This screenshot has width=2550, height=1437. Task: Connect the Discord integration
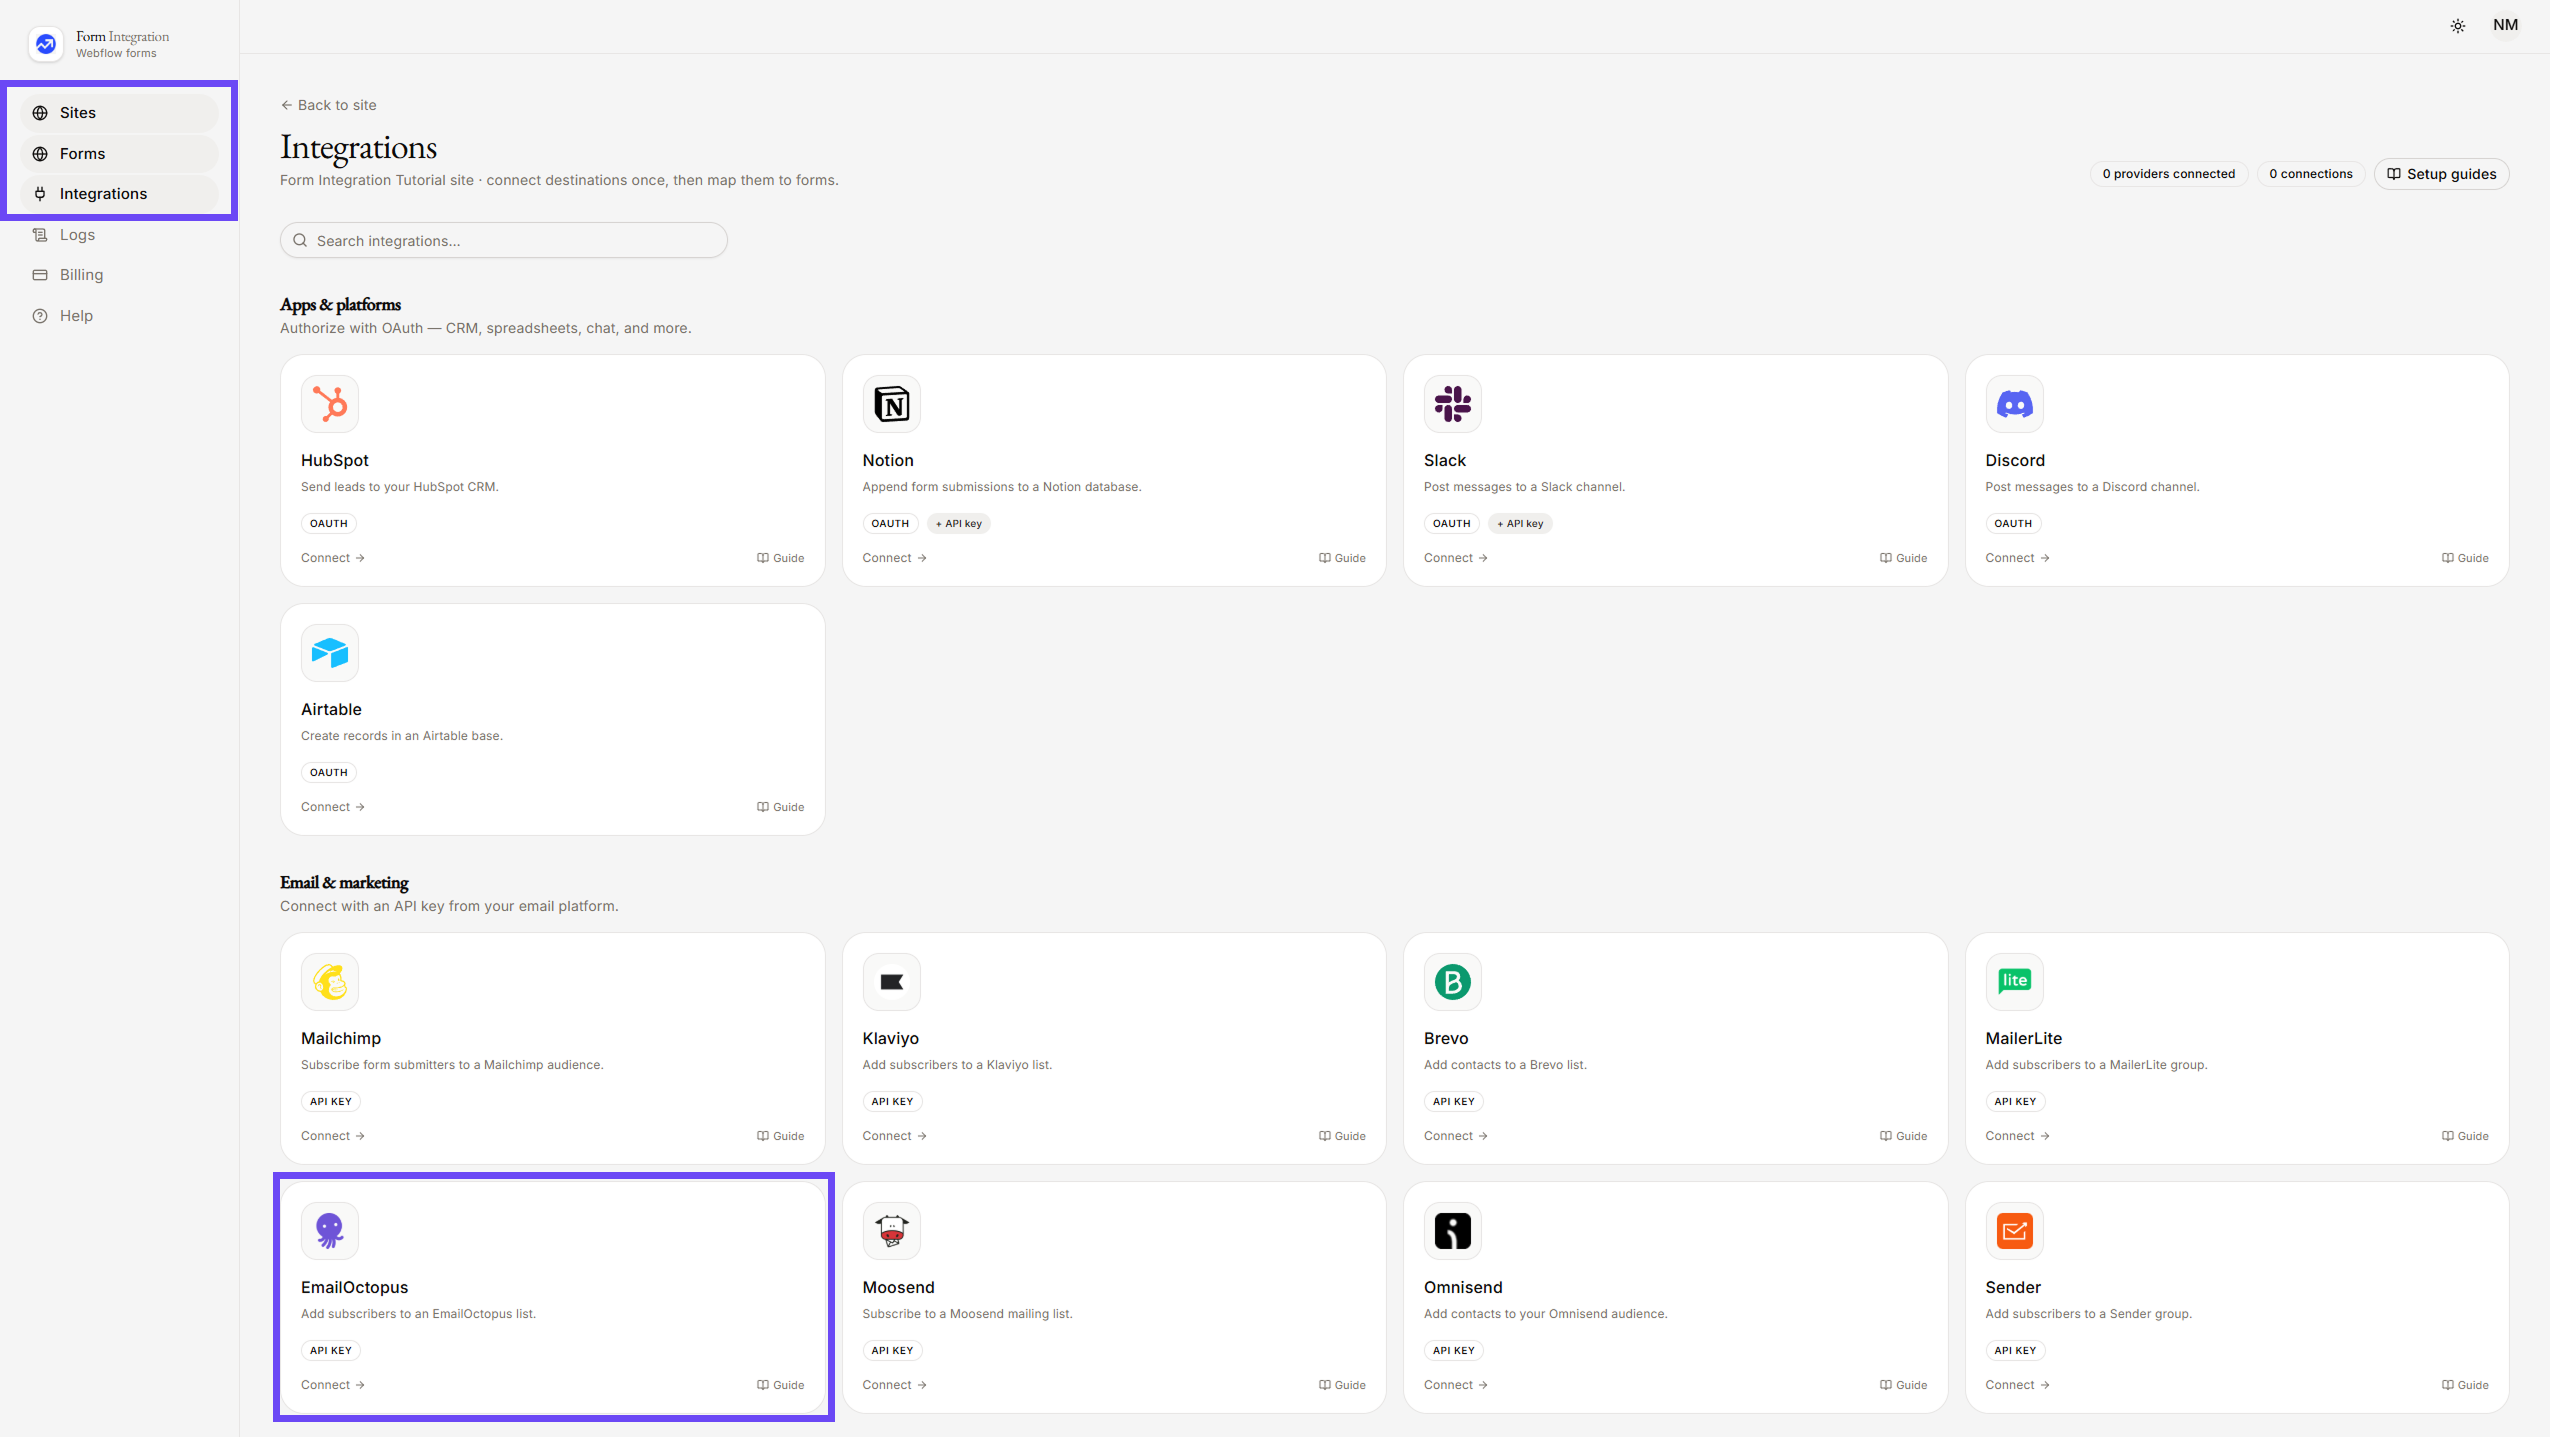2018,558
